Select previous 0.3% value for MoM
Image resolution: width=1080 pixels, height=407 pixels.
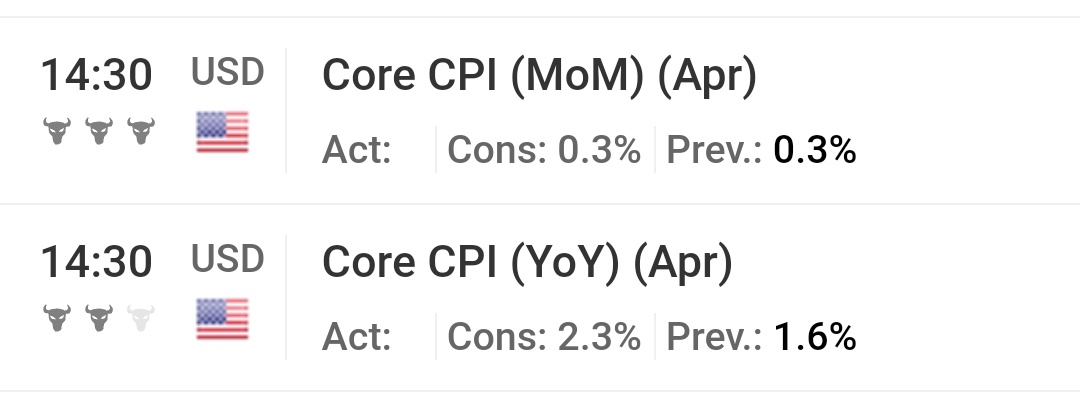pos(815,149)
